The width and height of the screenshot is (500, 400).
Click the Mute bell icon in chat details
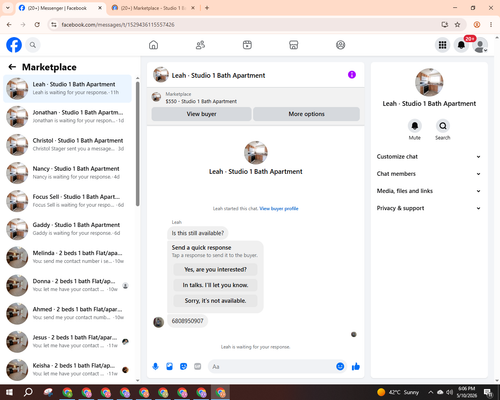pyautogui.click(x=415, y=126)
